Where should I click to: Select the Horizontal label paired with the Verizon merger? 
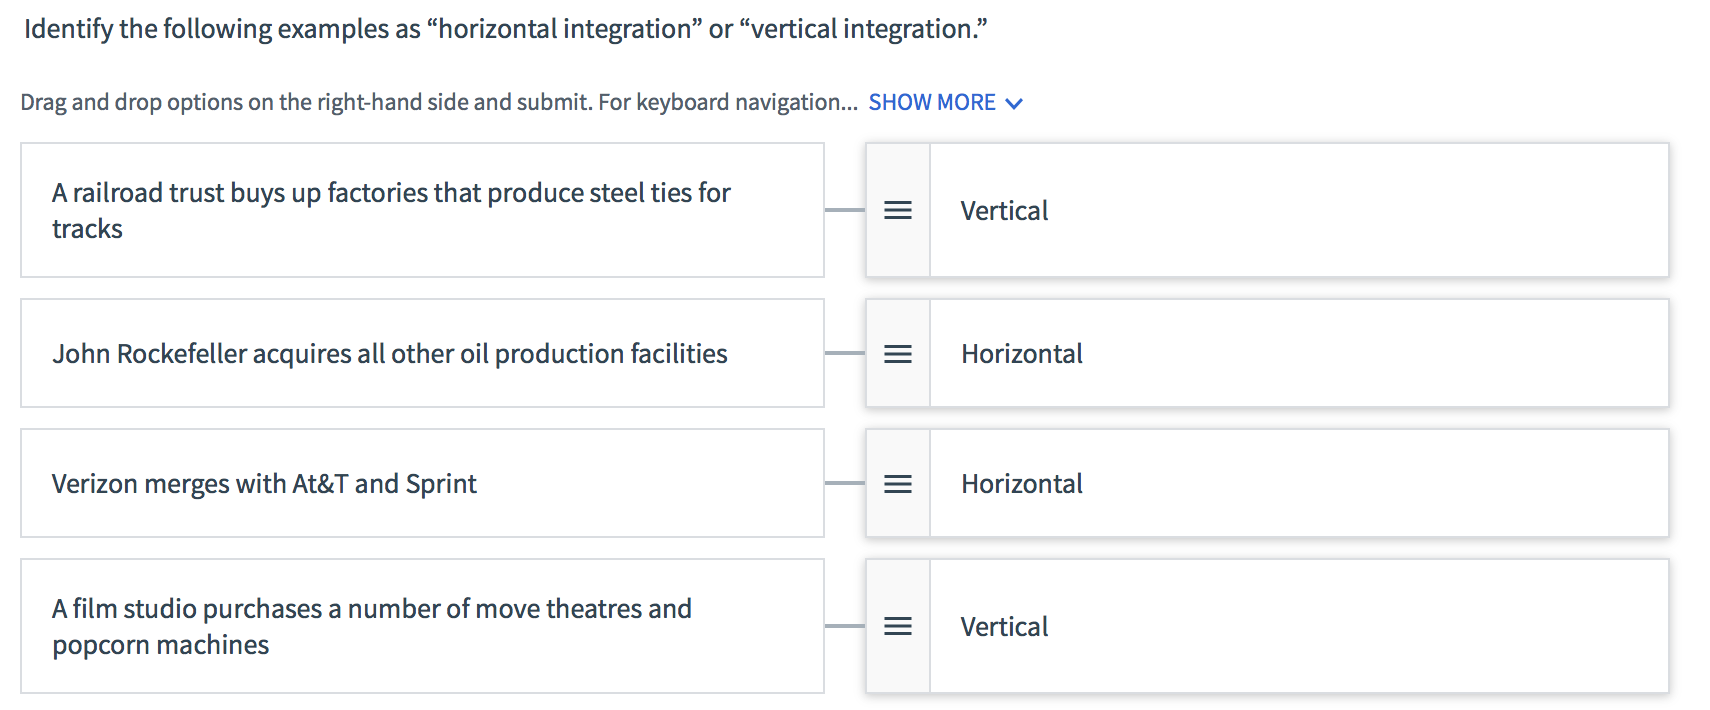[x=1021, y=484]
